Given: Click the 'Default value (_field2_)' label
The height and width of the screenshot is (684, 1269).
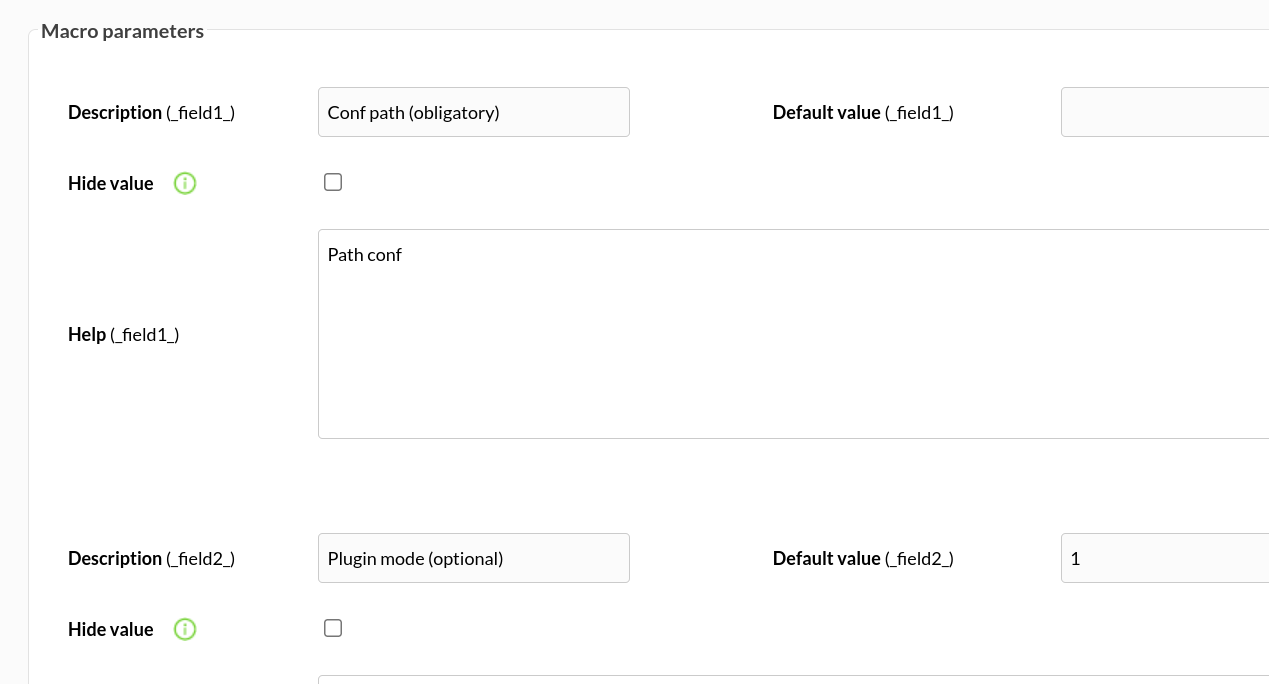Looking at the screenshot, I should click(x=863, y=559).
